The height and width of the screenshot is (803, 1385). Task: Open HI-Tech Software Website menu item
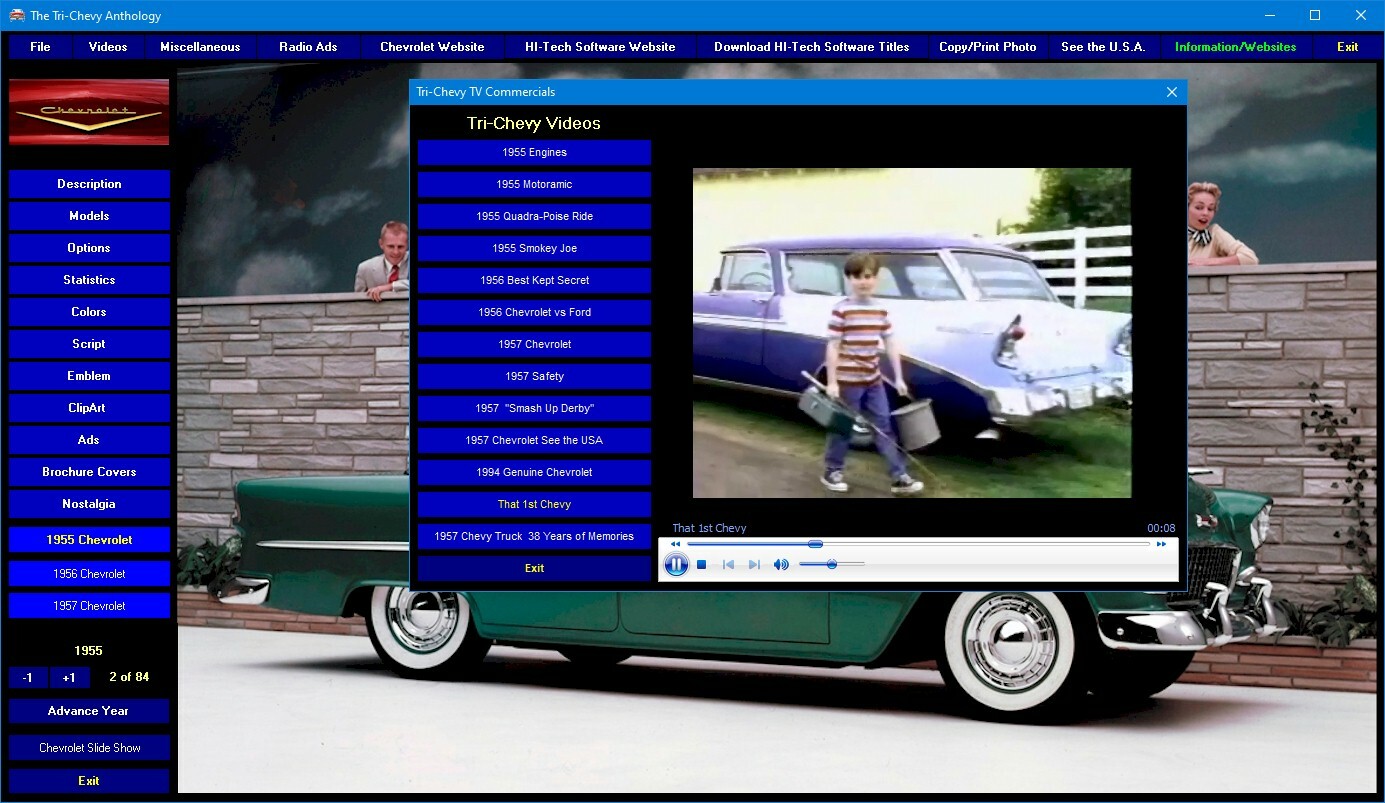(600, 47)
